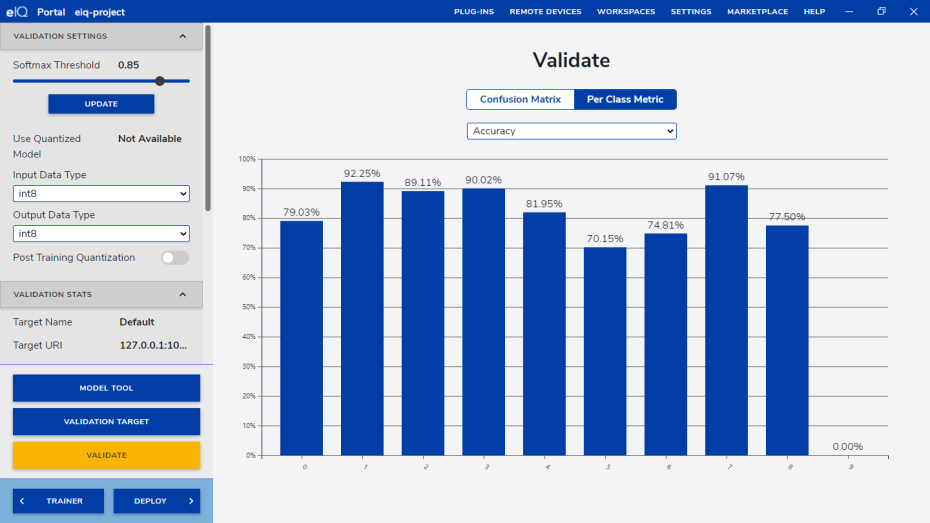Start validation with the Validate button
The width and height of the screenshot is (930, 523).
tap(106, 455)
